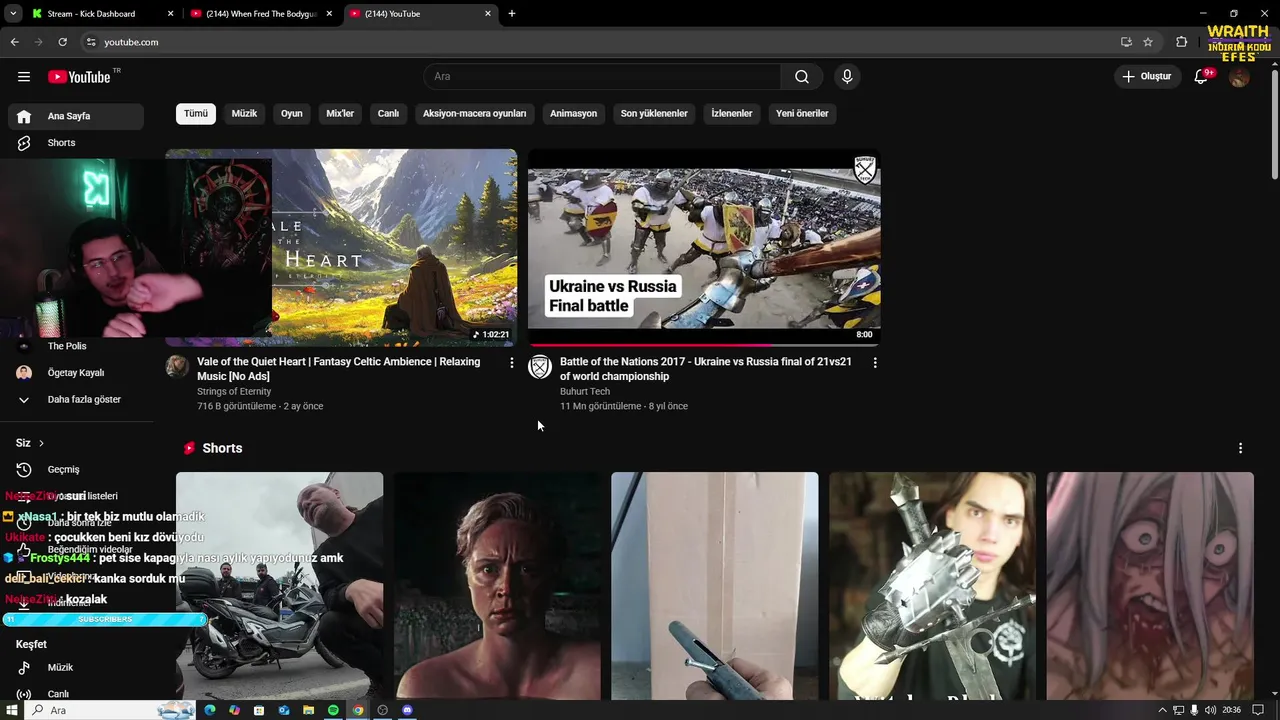Open Shorts shelf three-dot menu
This screenshot has height=720, width=1280.
click(x=1241, y=448)
